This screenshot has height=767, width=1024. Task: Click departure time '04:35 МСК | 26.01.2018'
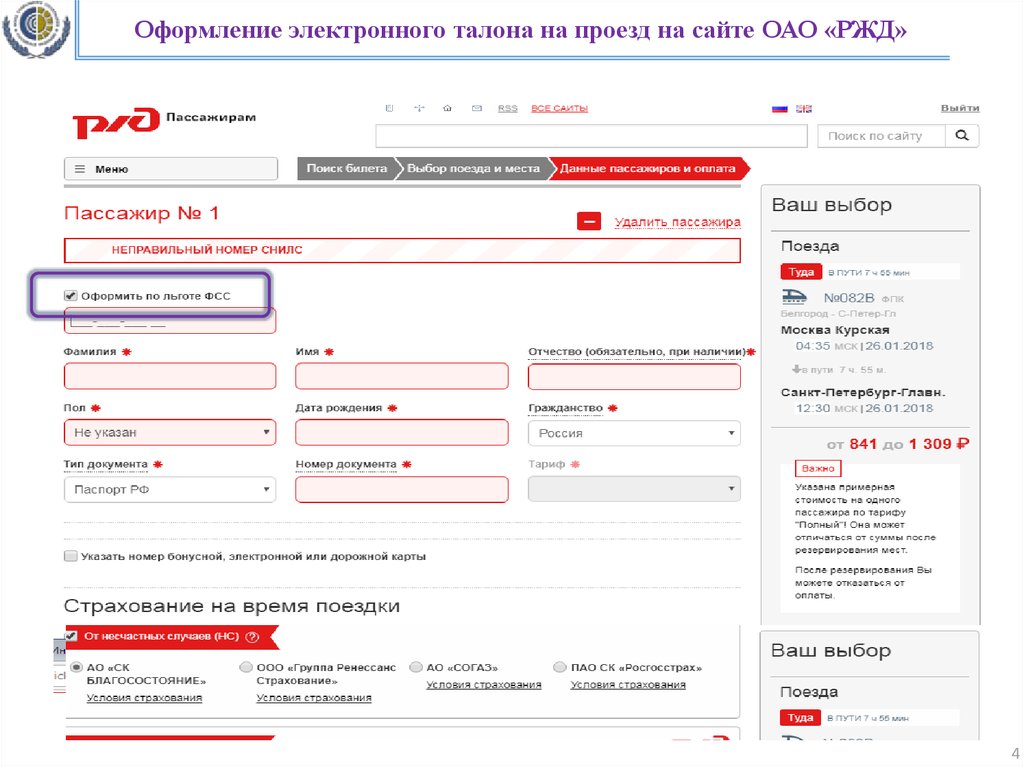tap(864, 346)
